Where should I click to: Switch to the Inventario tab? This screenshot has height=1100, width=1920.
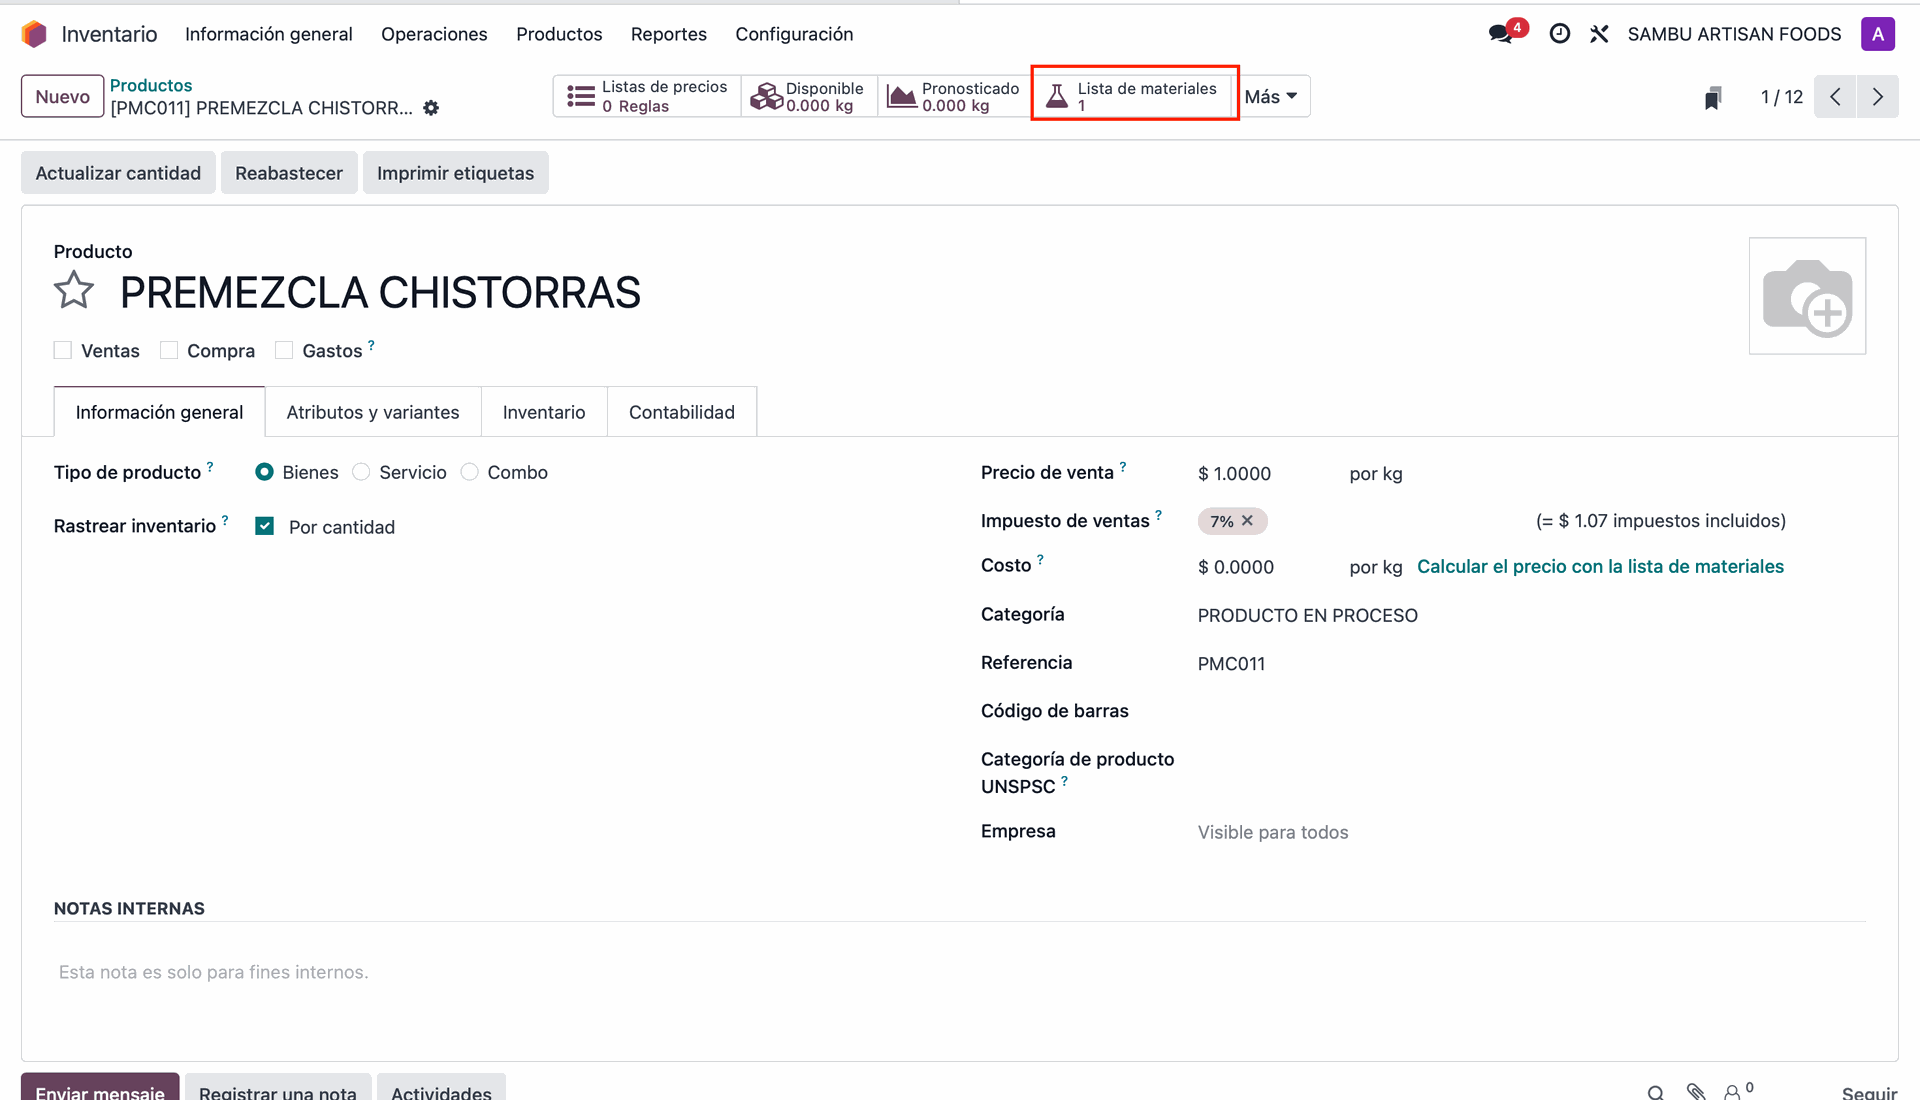coord(543,412)
